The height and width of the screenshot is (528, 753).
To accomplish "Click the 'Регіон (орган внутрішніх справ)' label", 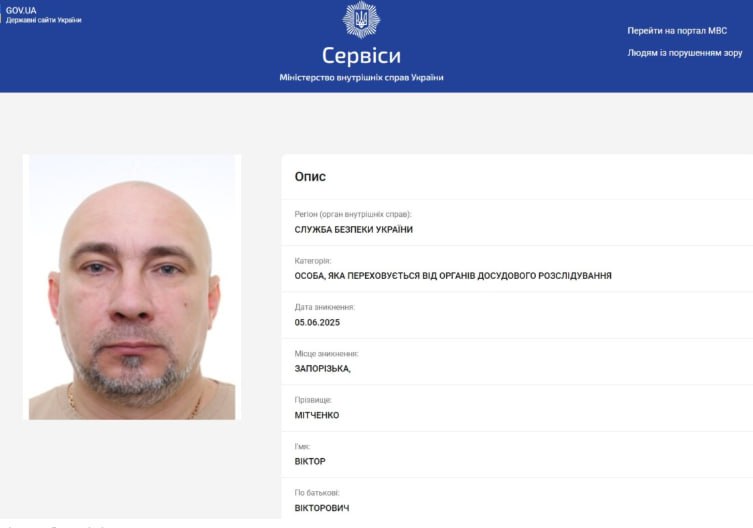I will [x=353, y=214].
